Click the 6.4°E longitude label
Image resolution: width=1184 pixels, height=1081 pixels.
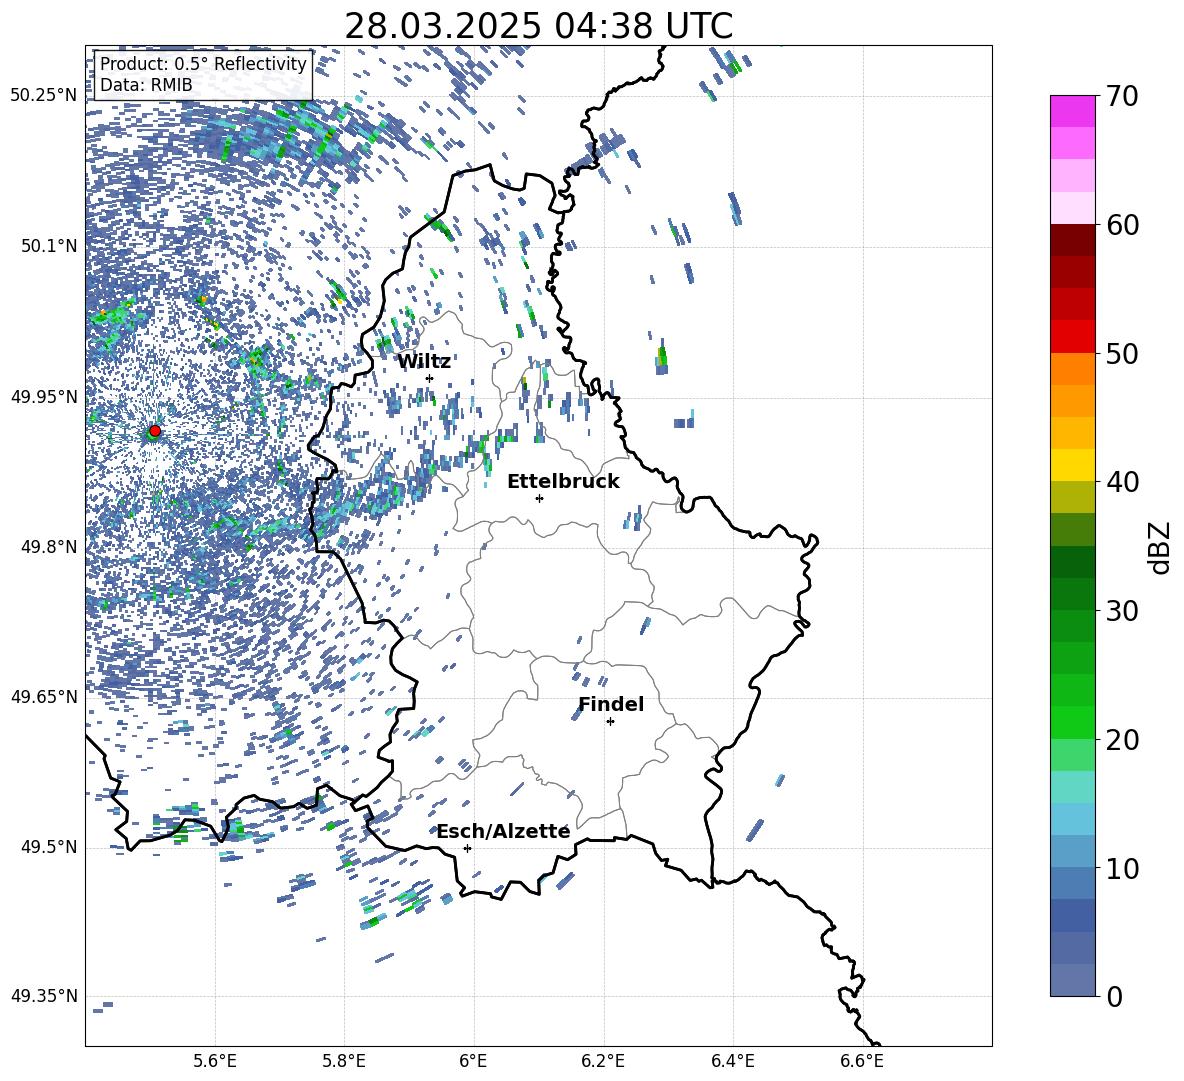[x=732, y=1062]
